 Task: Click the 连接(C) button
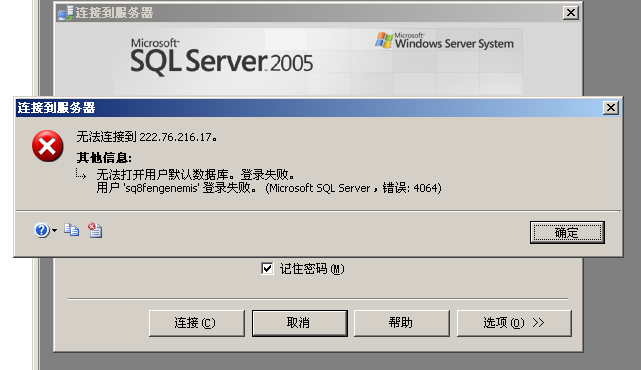197,323
